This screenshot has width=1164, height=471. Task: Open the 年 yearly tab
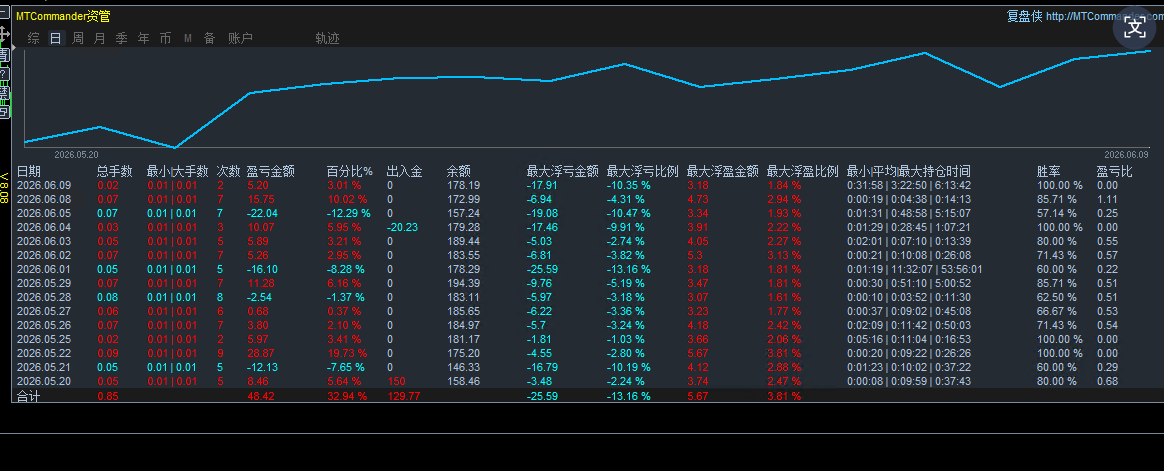coord(143,39)
